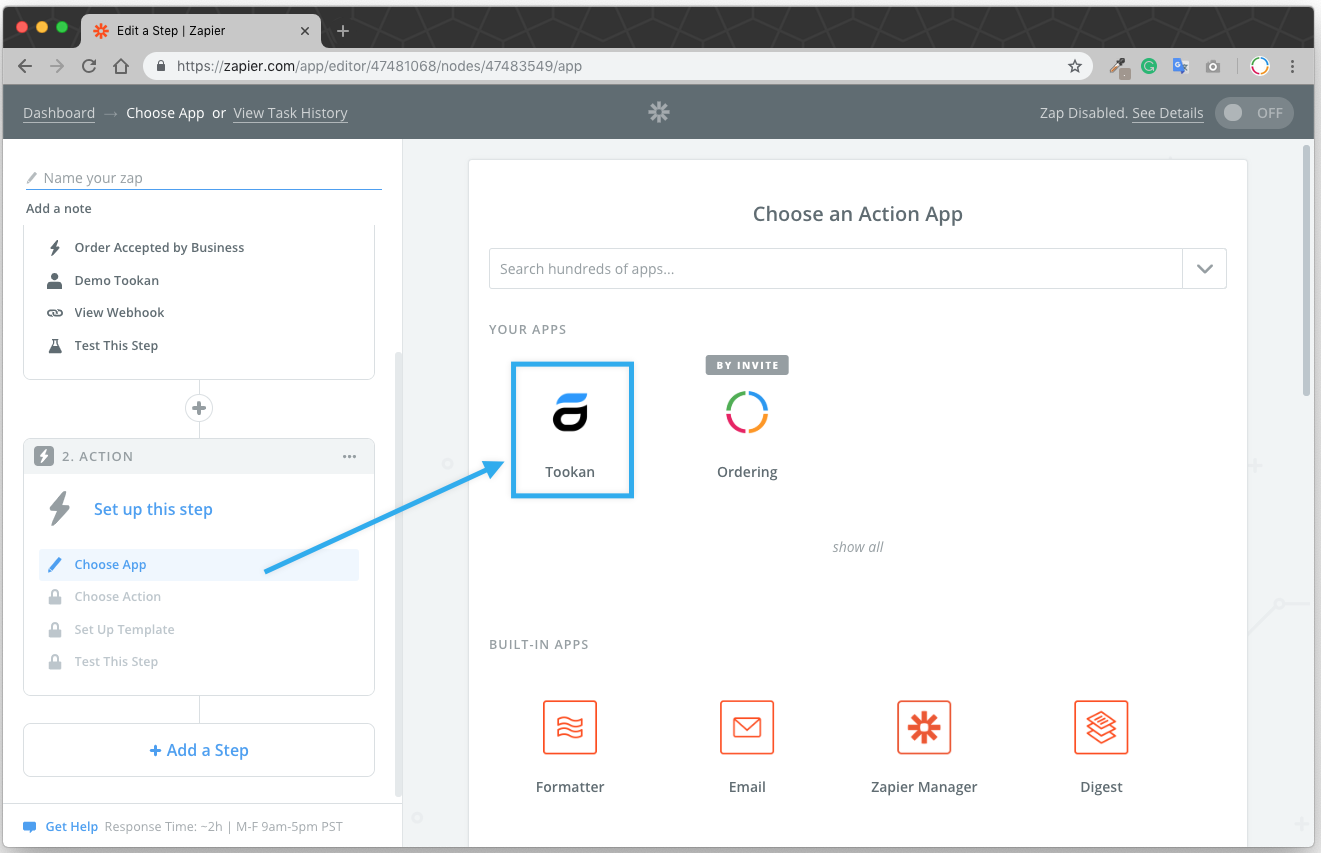This screenshot has height=853, width=1321.
Task: Click the link icon beside View Webhook
Action: [x=55, y=313]
